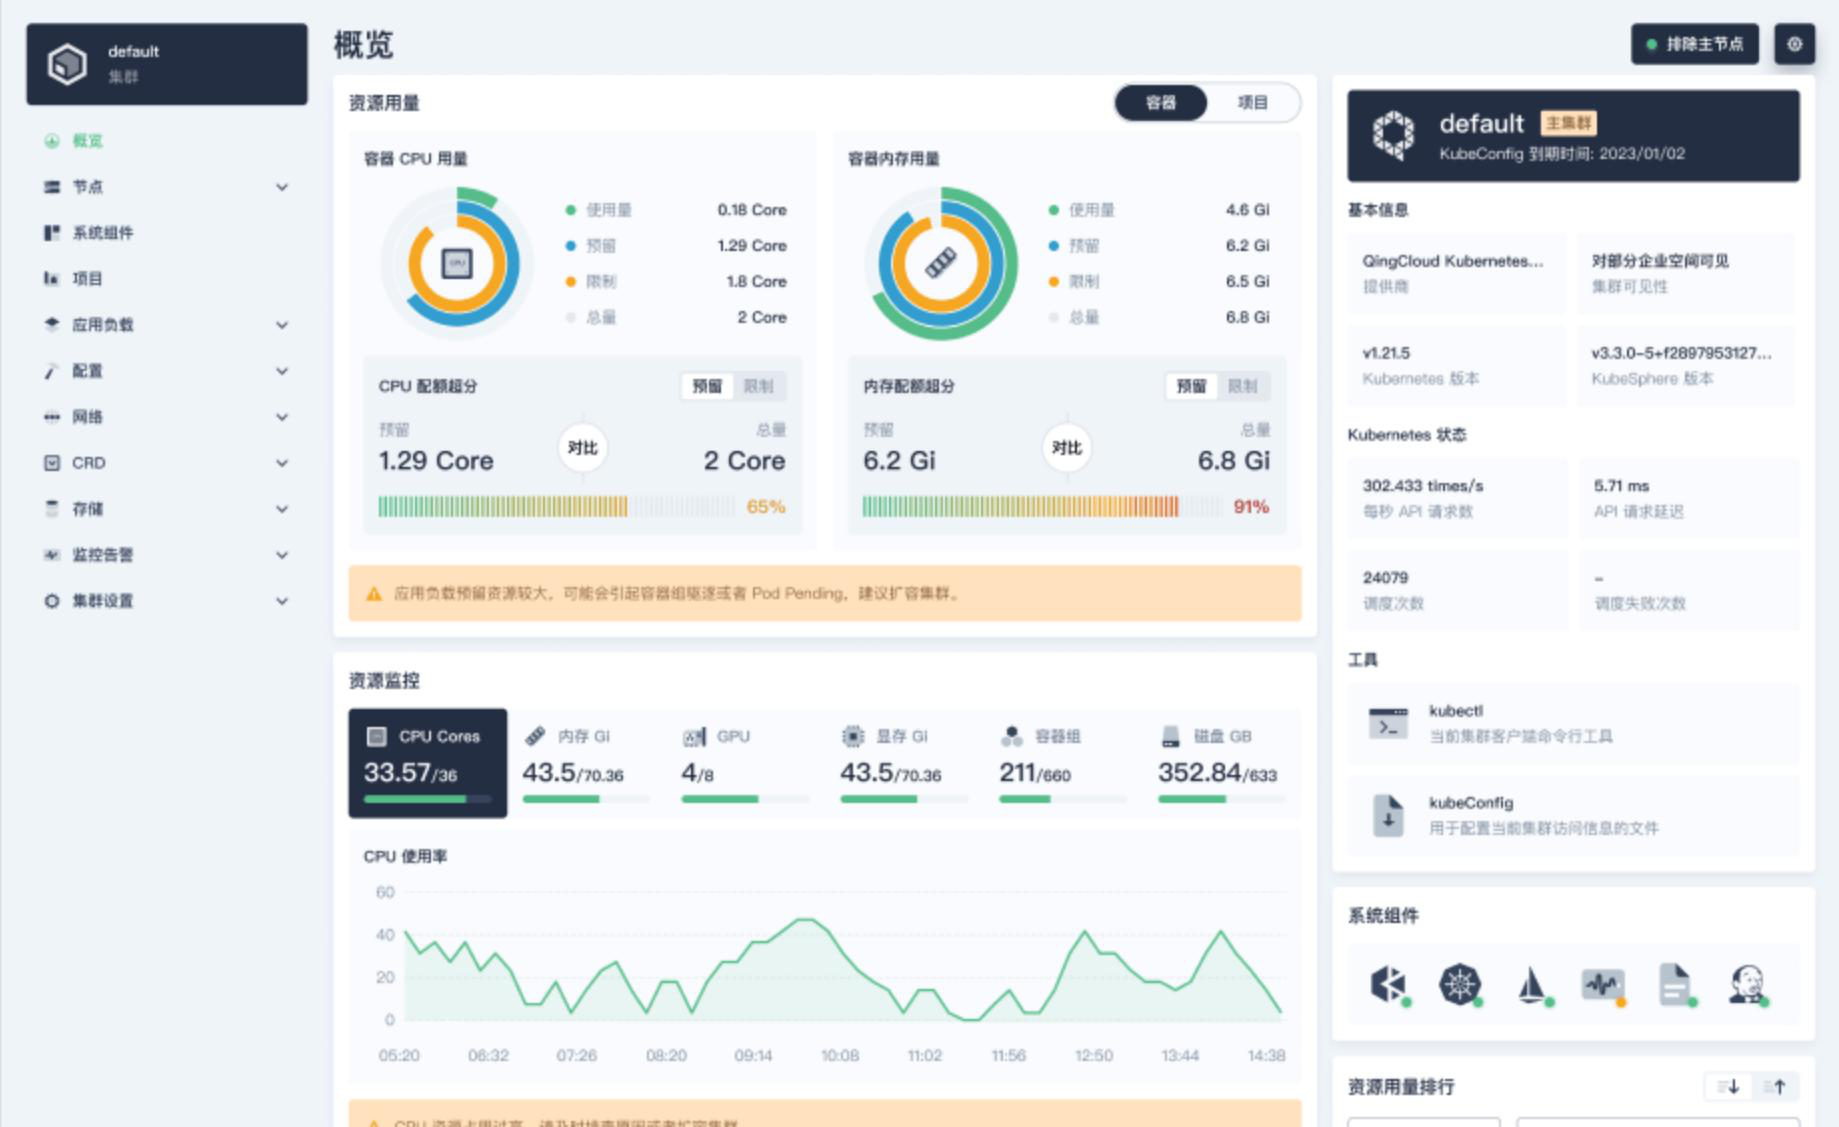Click the 排除主节点 button
This screenshot has width=1839, height=1127.
coord(1695,44)
